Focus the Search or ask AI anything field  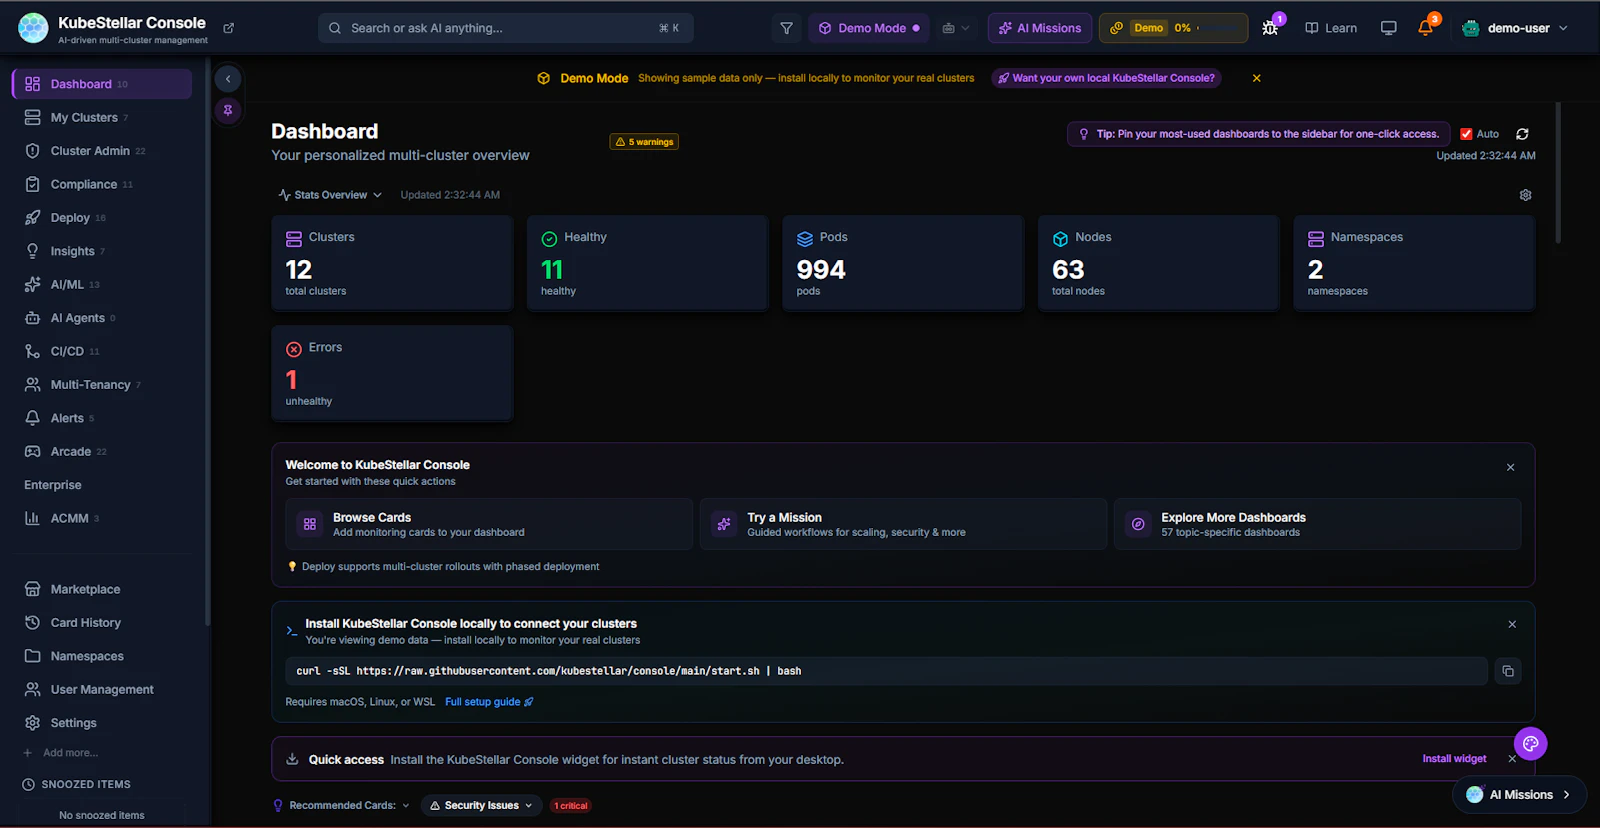[x=505, y=28]
